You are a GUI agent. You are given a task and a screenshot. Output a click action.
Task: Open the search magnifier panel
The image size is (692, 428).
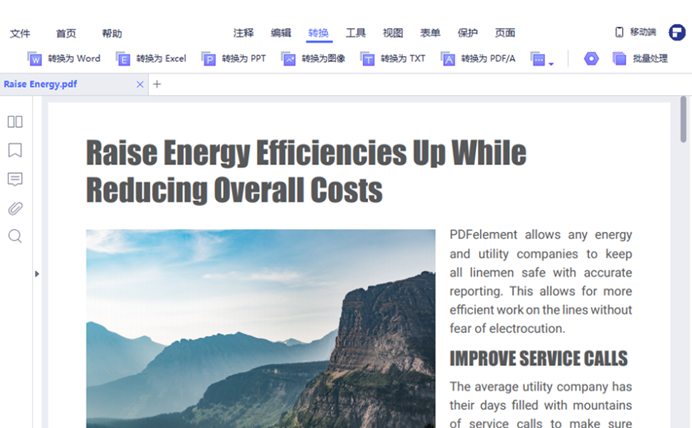click(x=15, y=236)
